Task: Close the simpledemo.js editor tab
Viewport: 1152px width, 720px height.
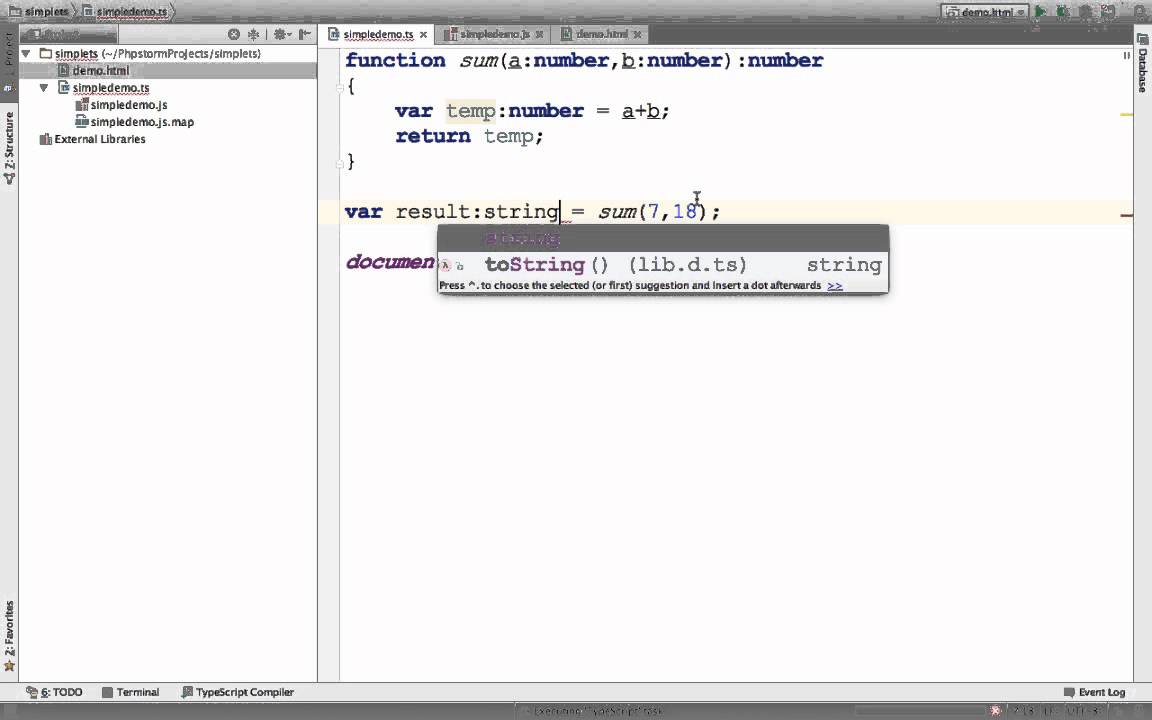Action: coord(539,35)
